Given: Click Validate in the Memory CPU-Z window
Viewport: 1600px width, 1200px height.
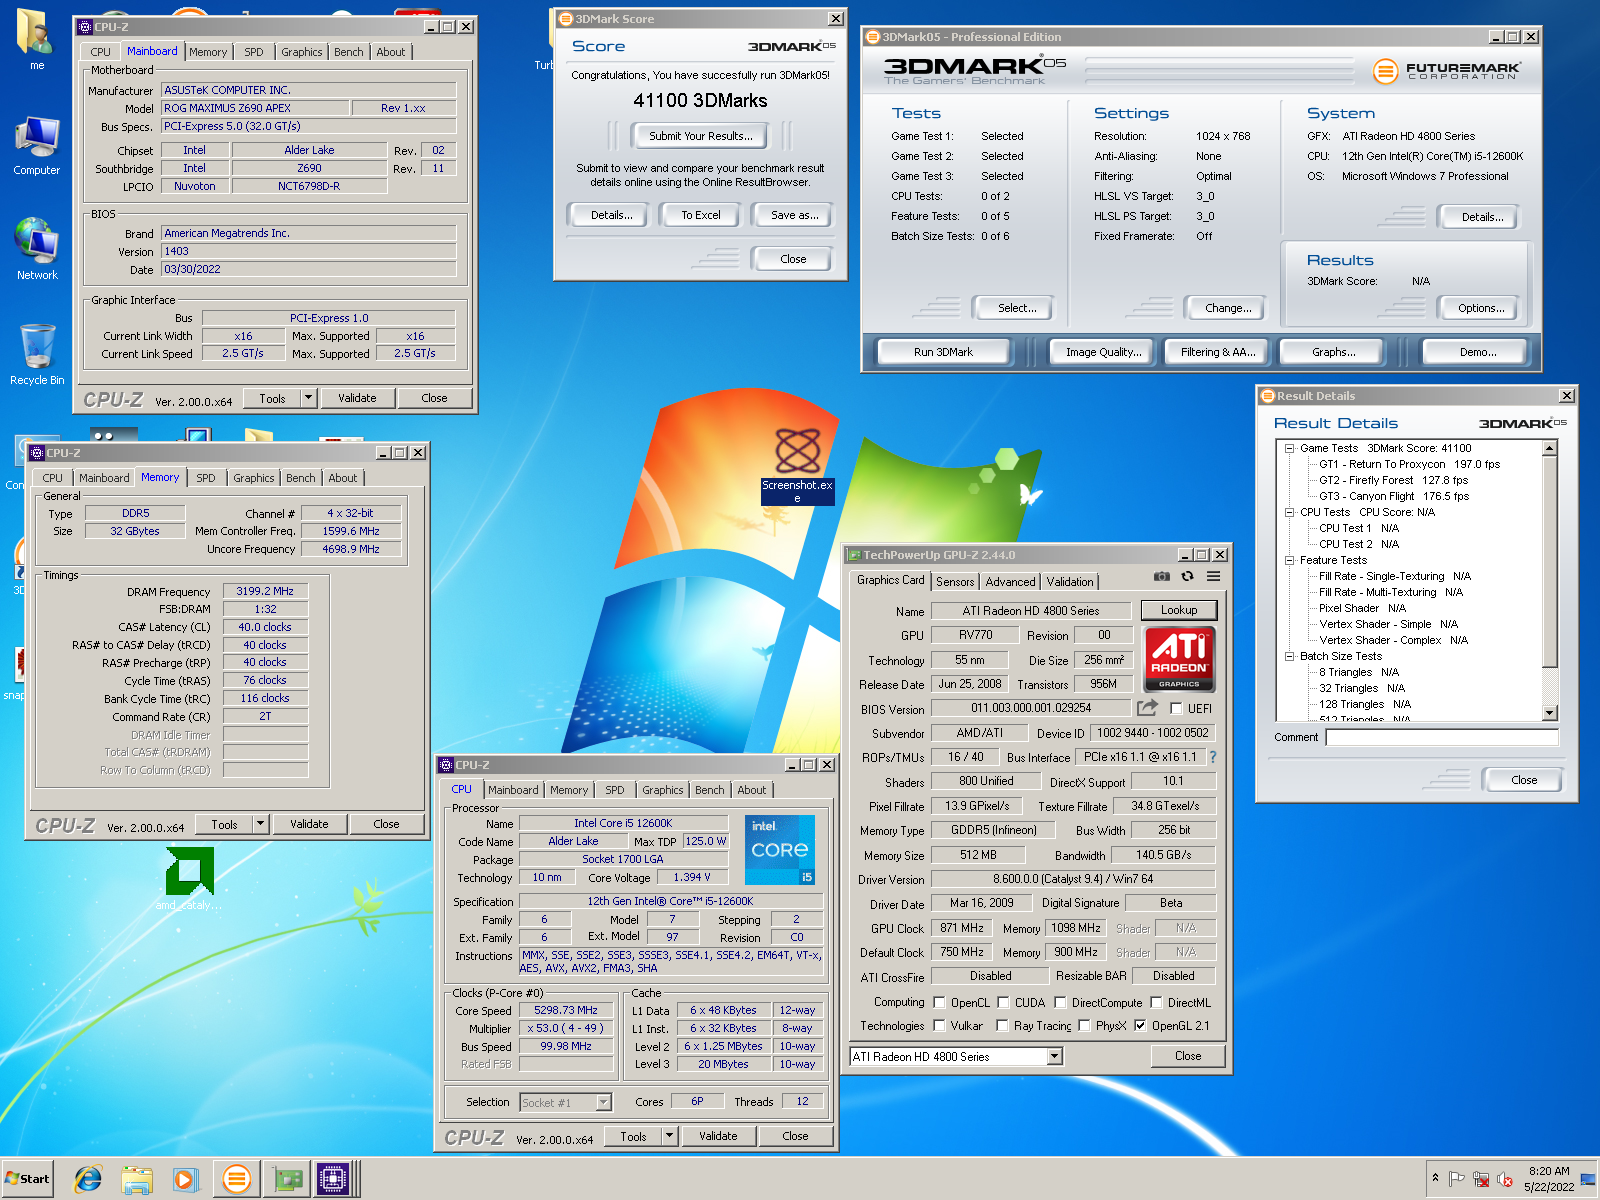Looking at the screenshot, I should click(x=309, y=824).
